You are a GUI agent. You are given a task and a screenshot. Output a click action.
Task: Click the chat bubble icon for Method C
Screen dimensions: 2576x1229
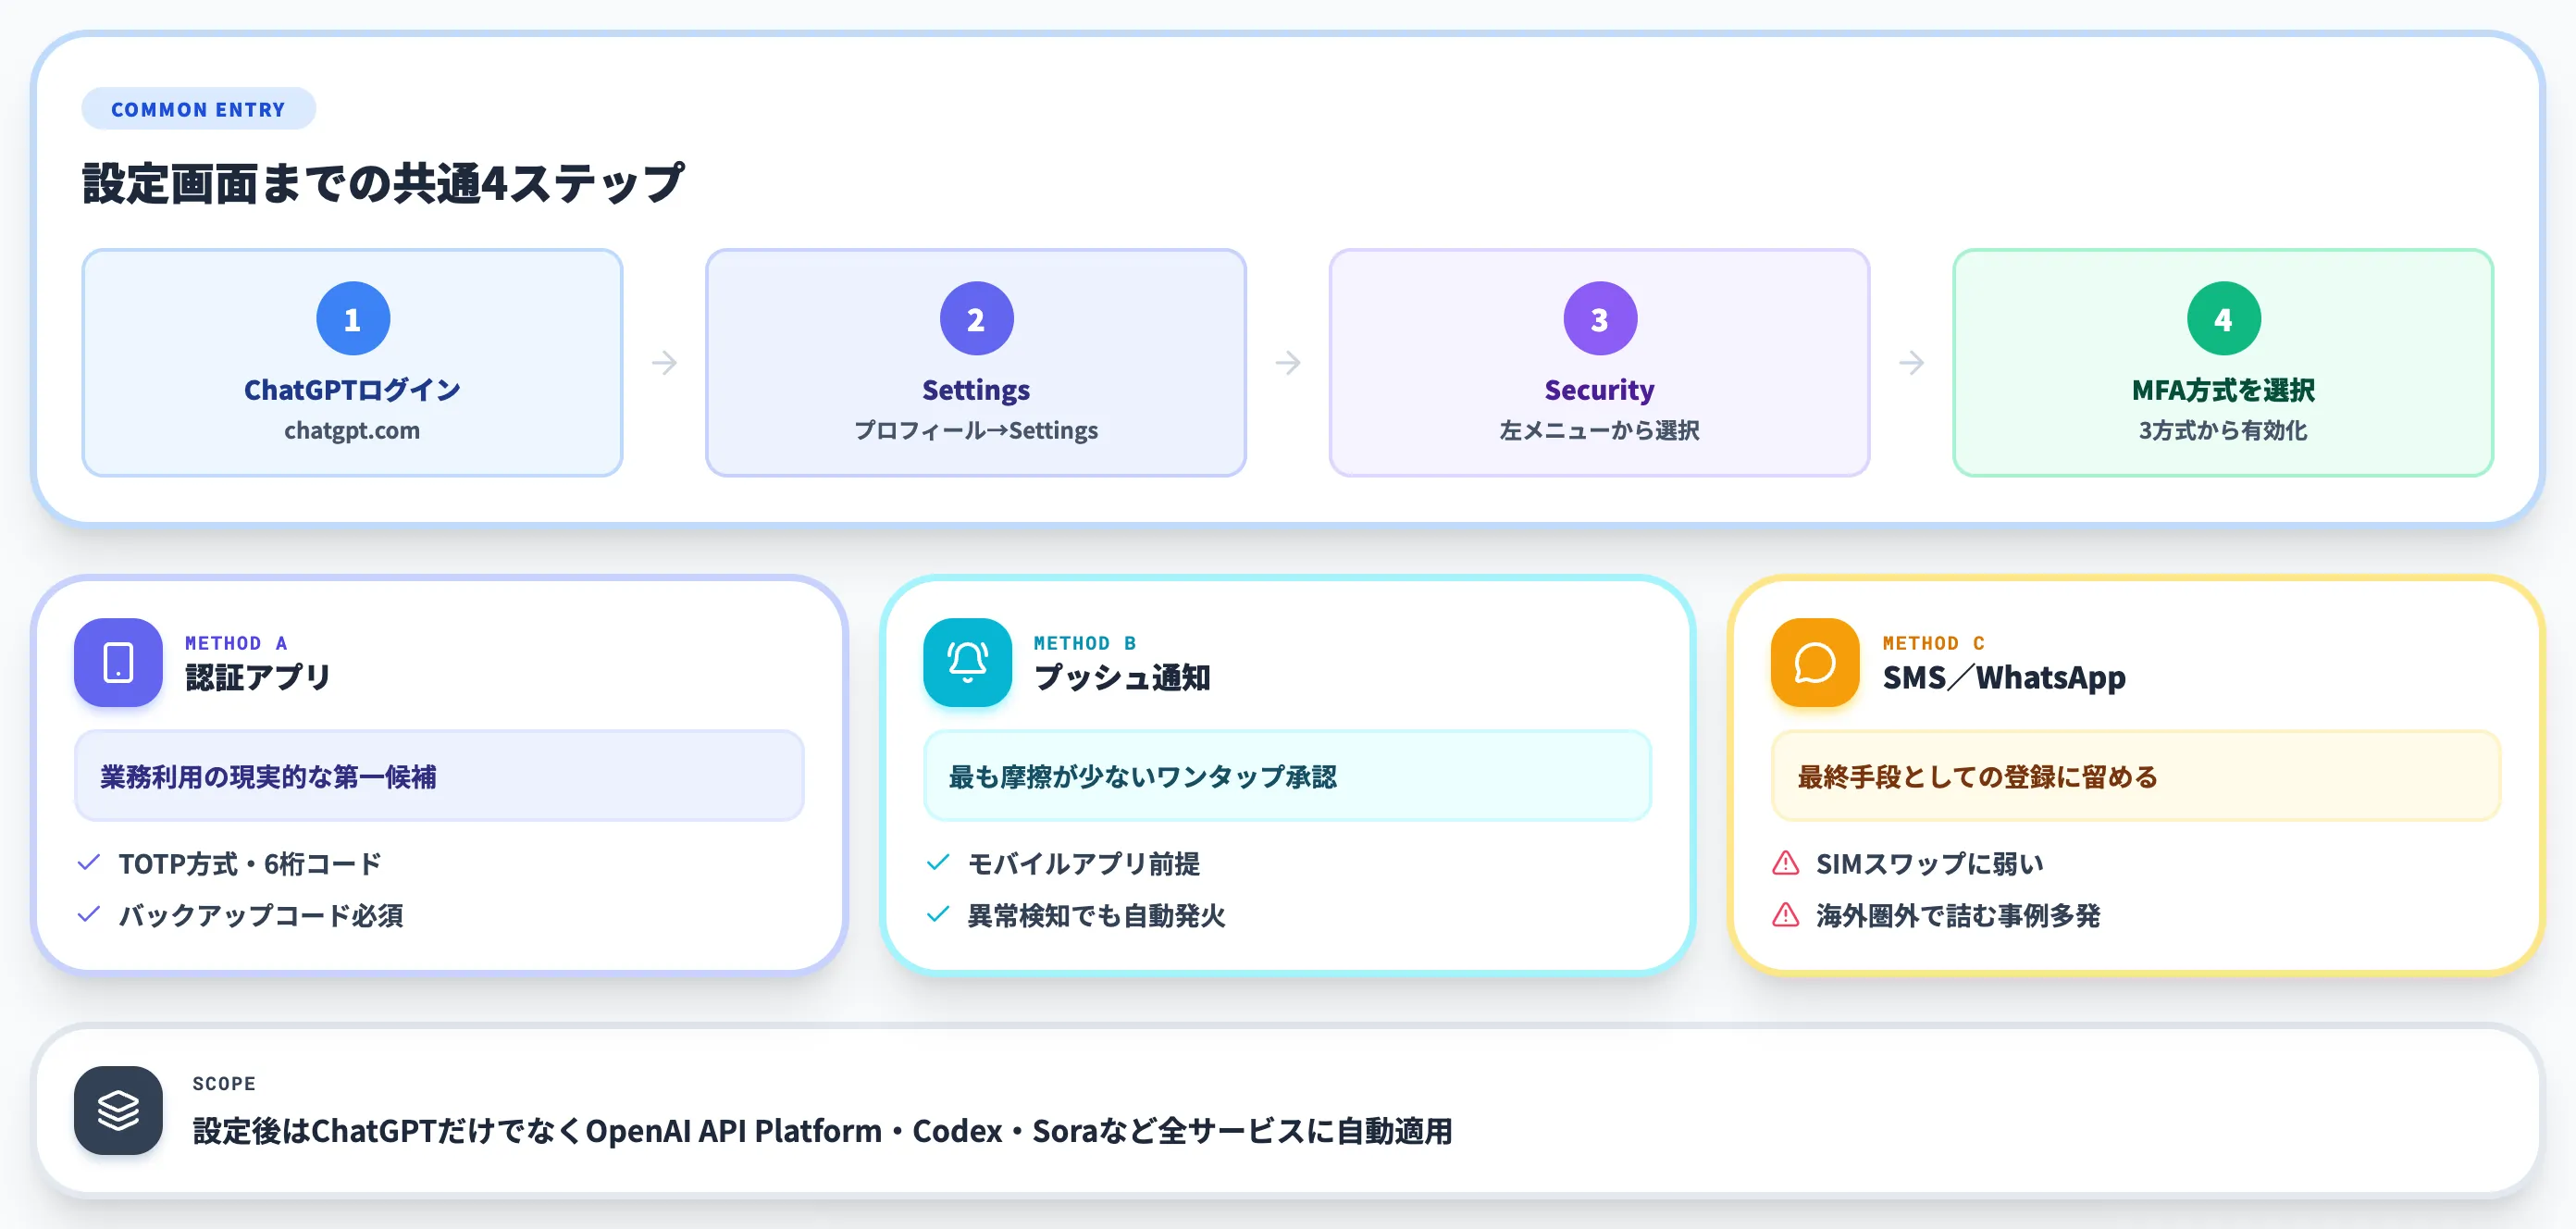tap(1814, 662)
